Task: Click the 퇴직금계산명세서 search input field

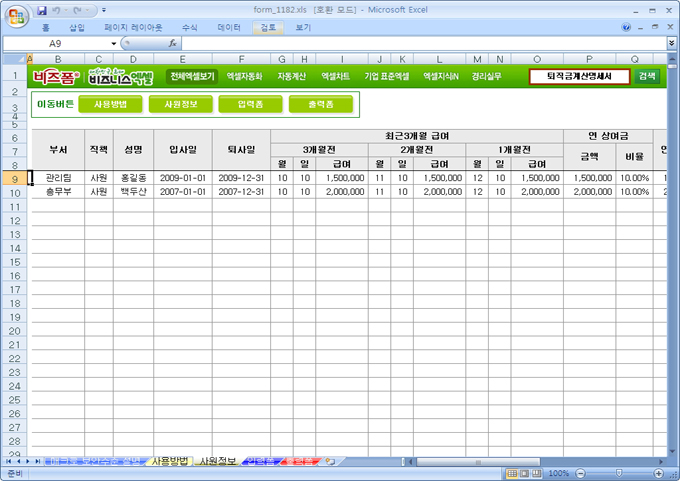Action: point(580,76)
